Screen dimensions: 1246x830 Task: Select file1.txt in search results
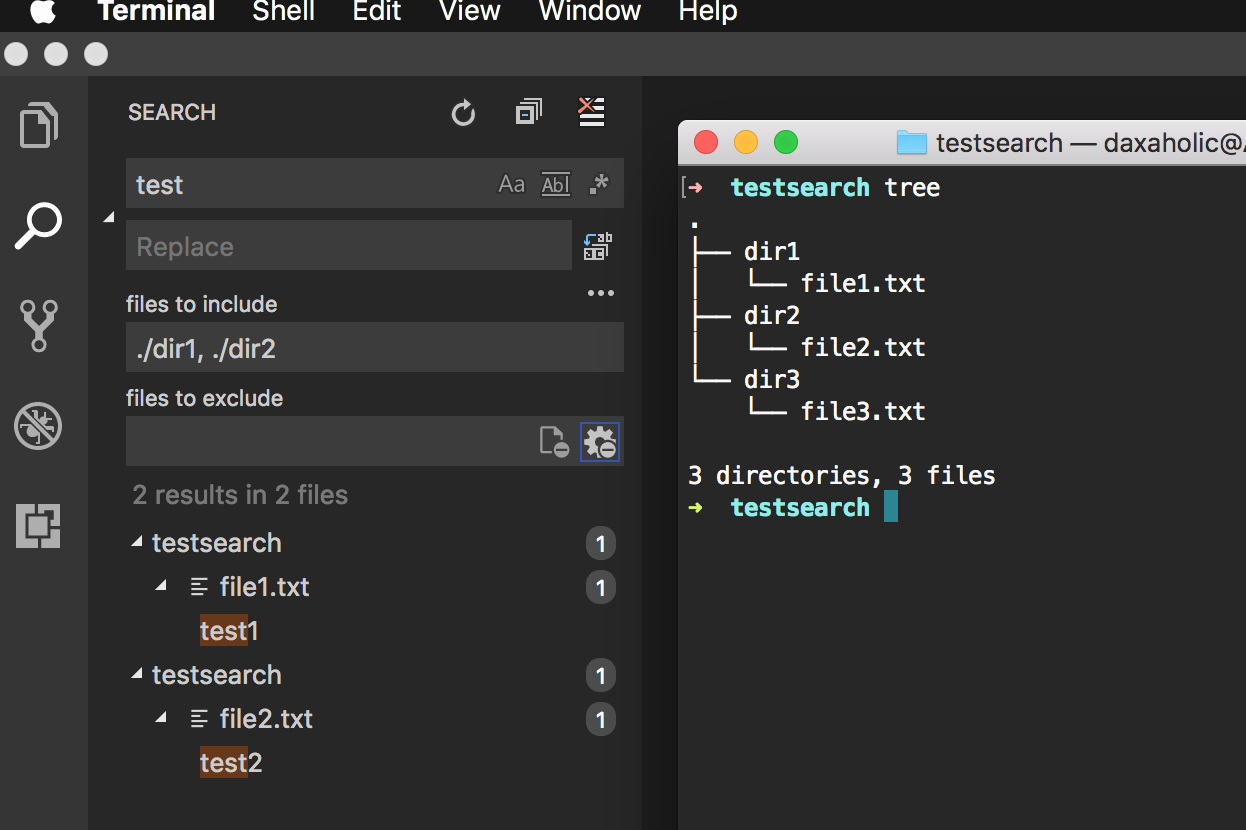pos(264,586)
